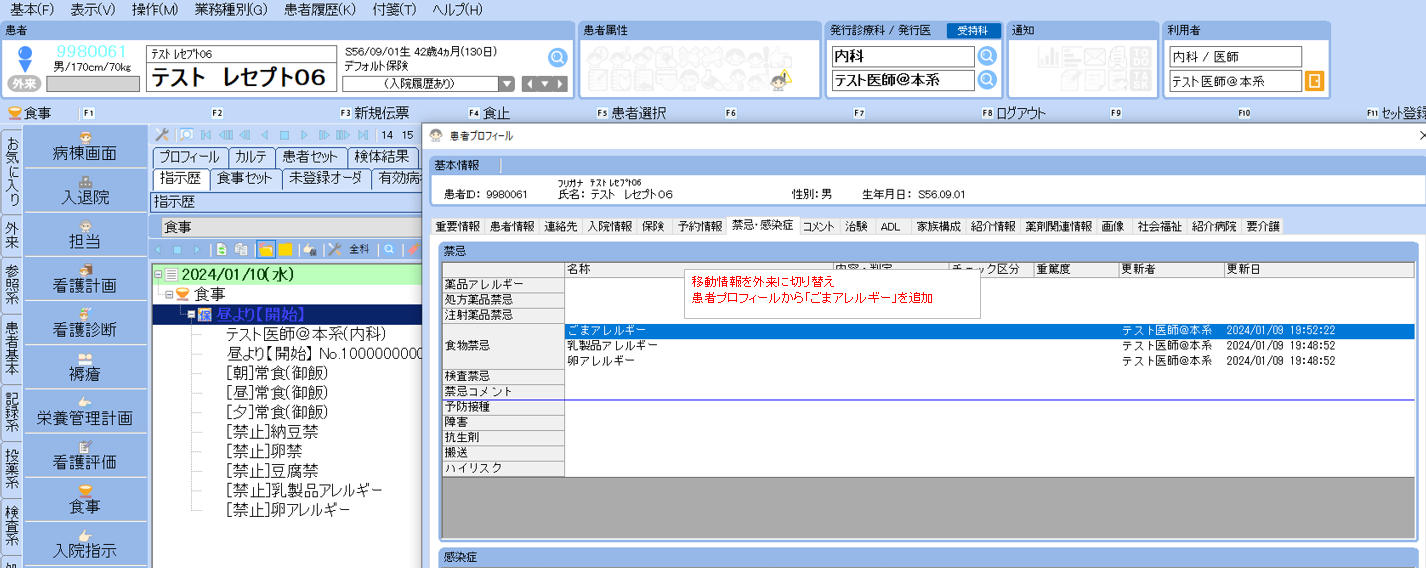The height and width of the screenshot is (568, 1426).
Task: Click the 病棟画面 sidebar button
Action: pos(85,146)
